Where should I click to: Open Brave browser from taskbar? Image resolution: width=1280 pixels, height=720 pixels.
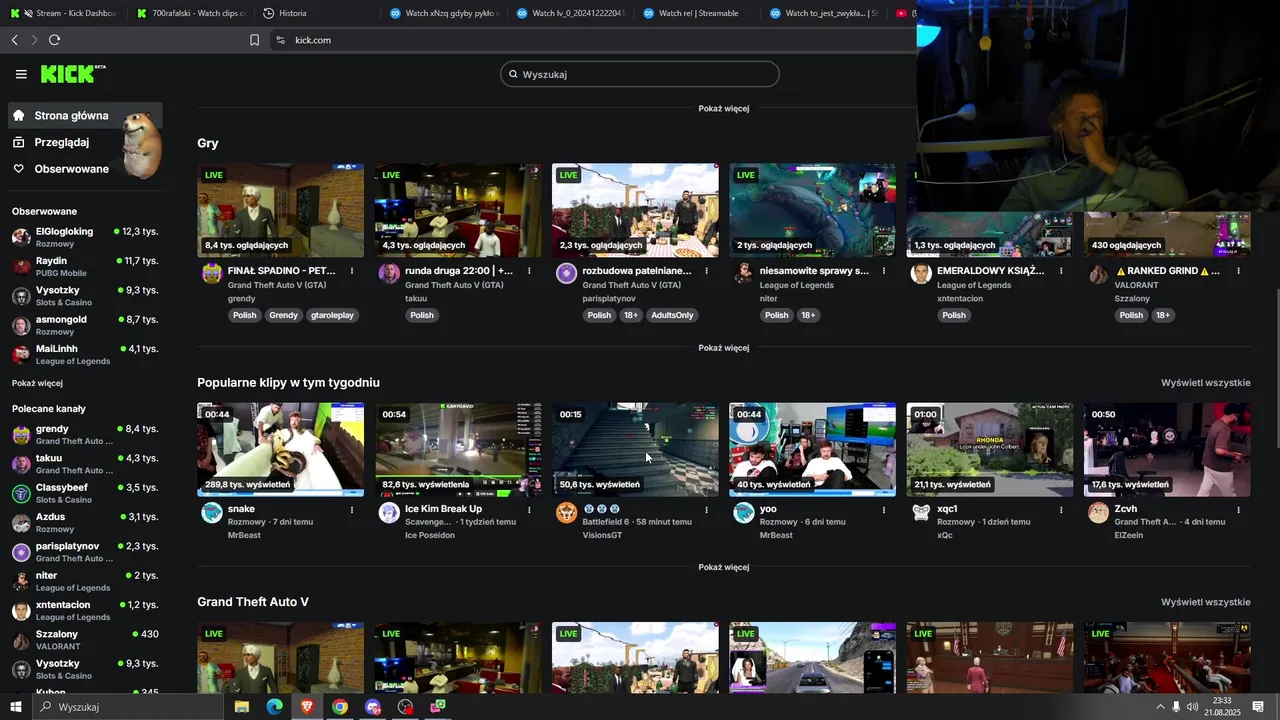point(307,707)
